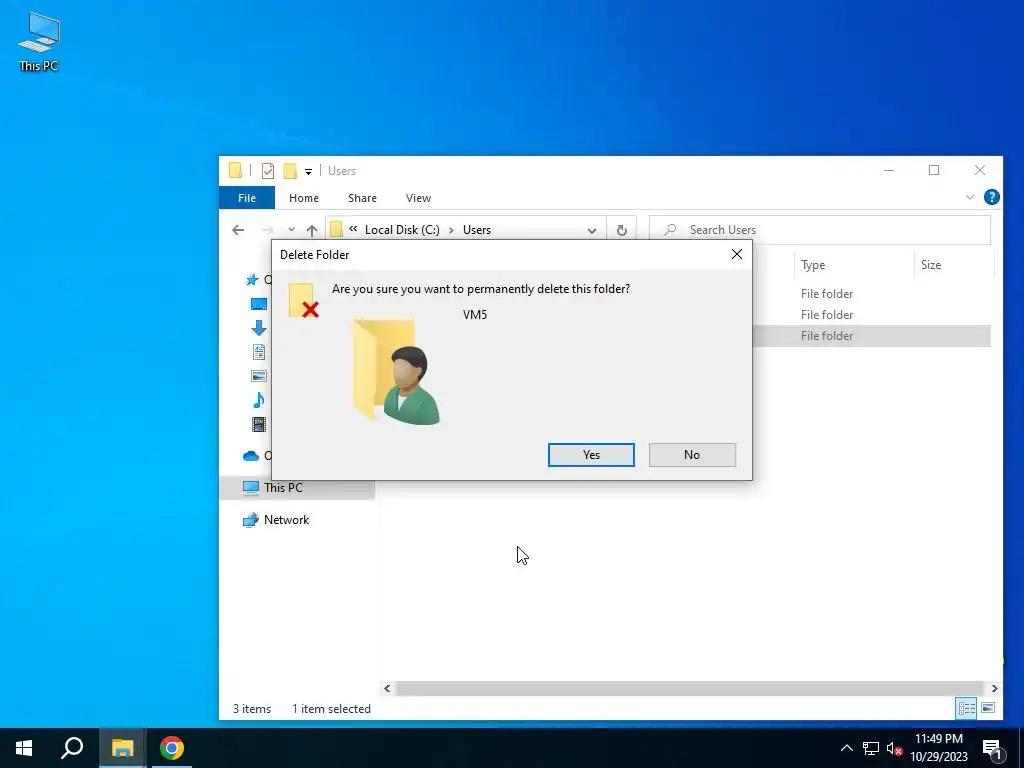This screenshot has height=768, width=1024.
Task: Open the Home ribbon tab
Action: coord(304,198)
